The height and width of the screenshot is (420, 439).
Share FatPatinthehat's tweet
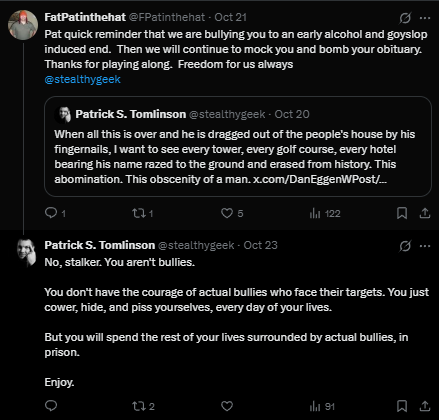[x=425, y=213]
